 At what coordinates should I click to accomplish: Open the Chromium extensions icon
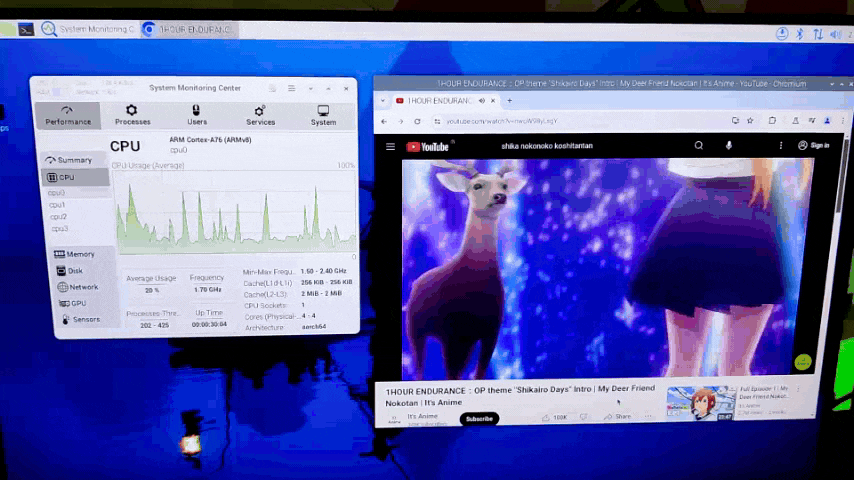[772, 120]
